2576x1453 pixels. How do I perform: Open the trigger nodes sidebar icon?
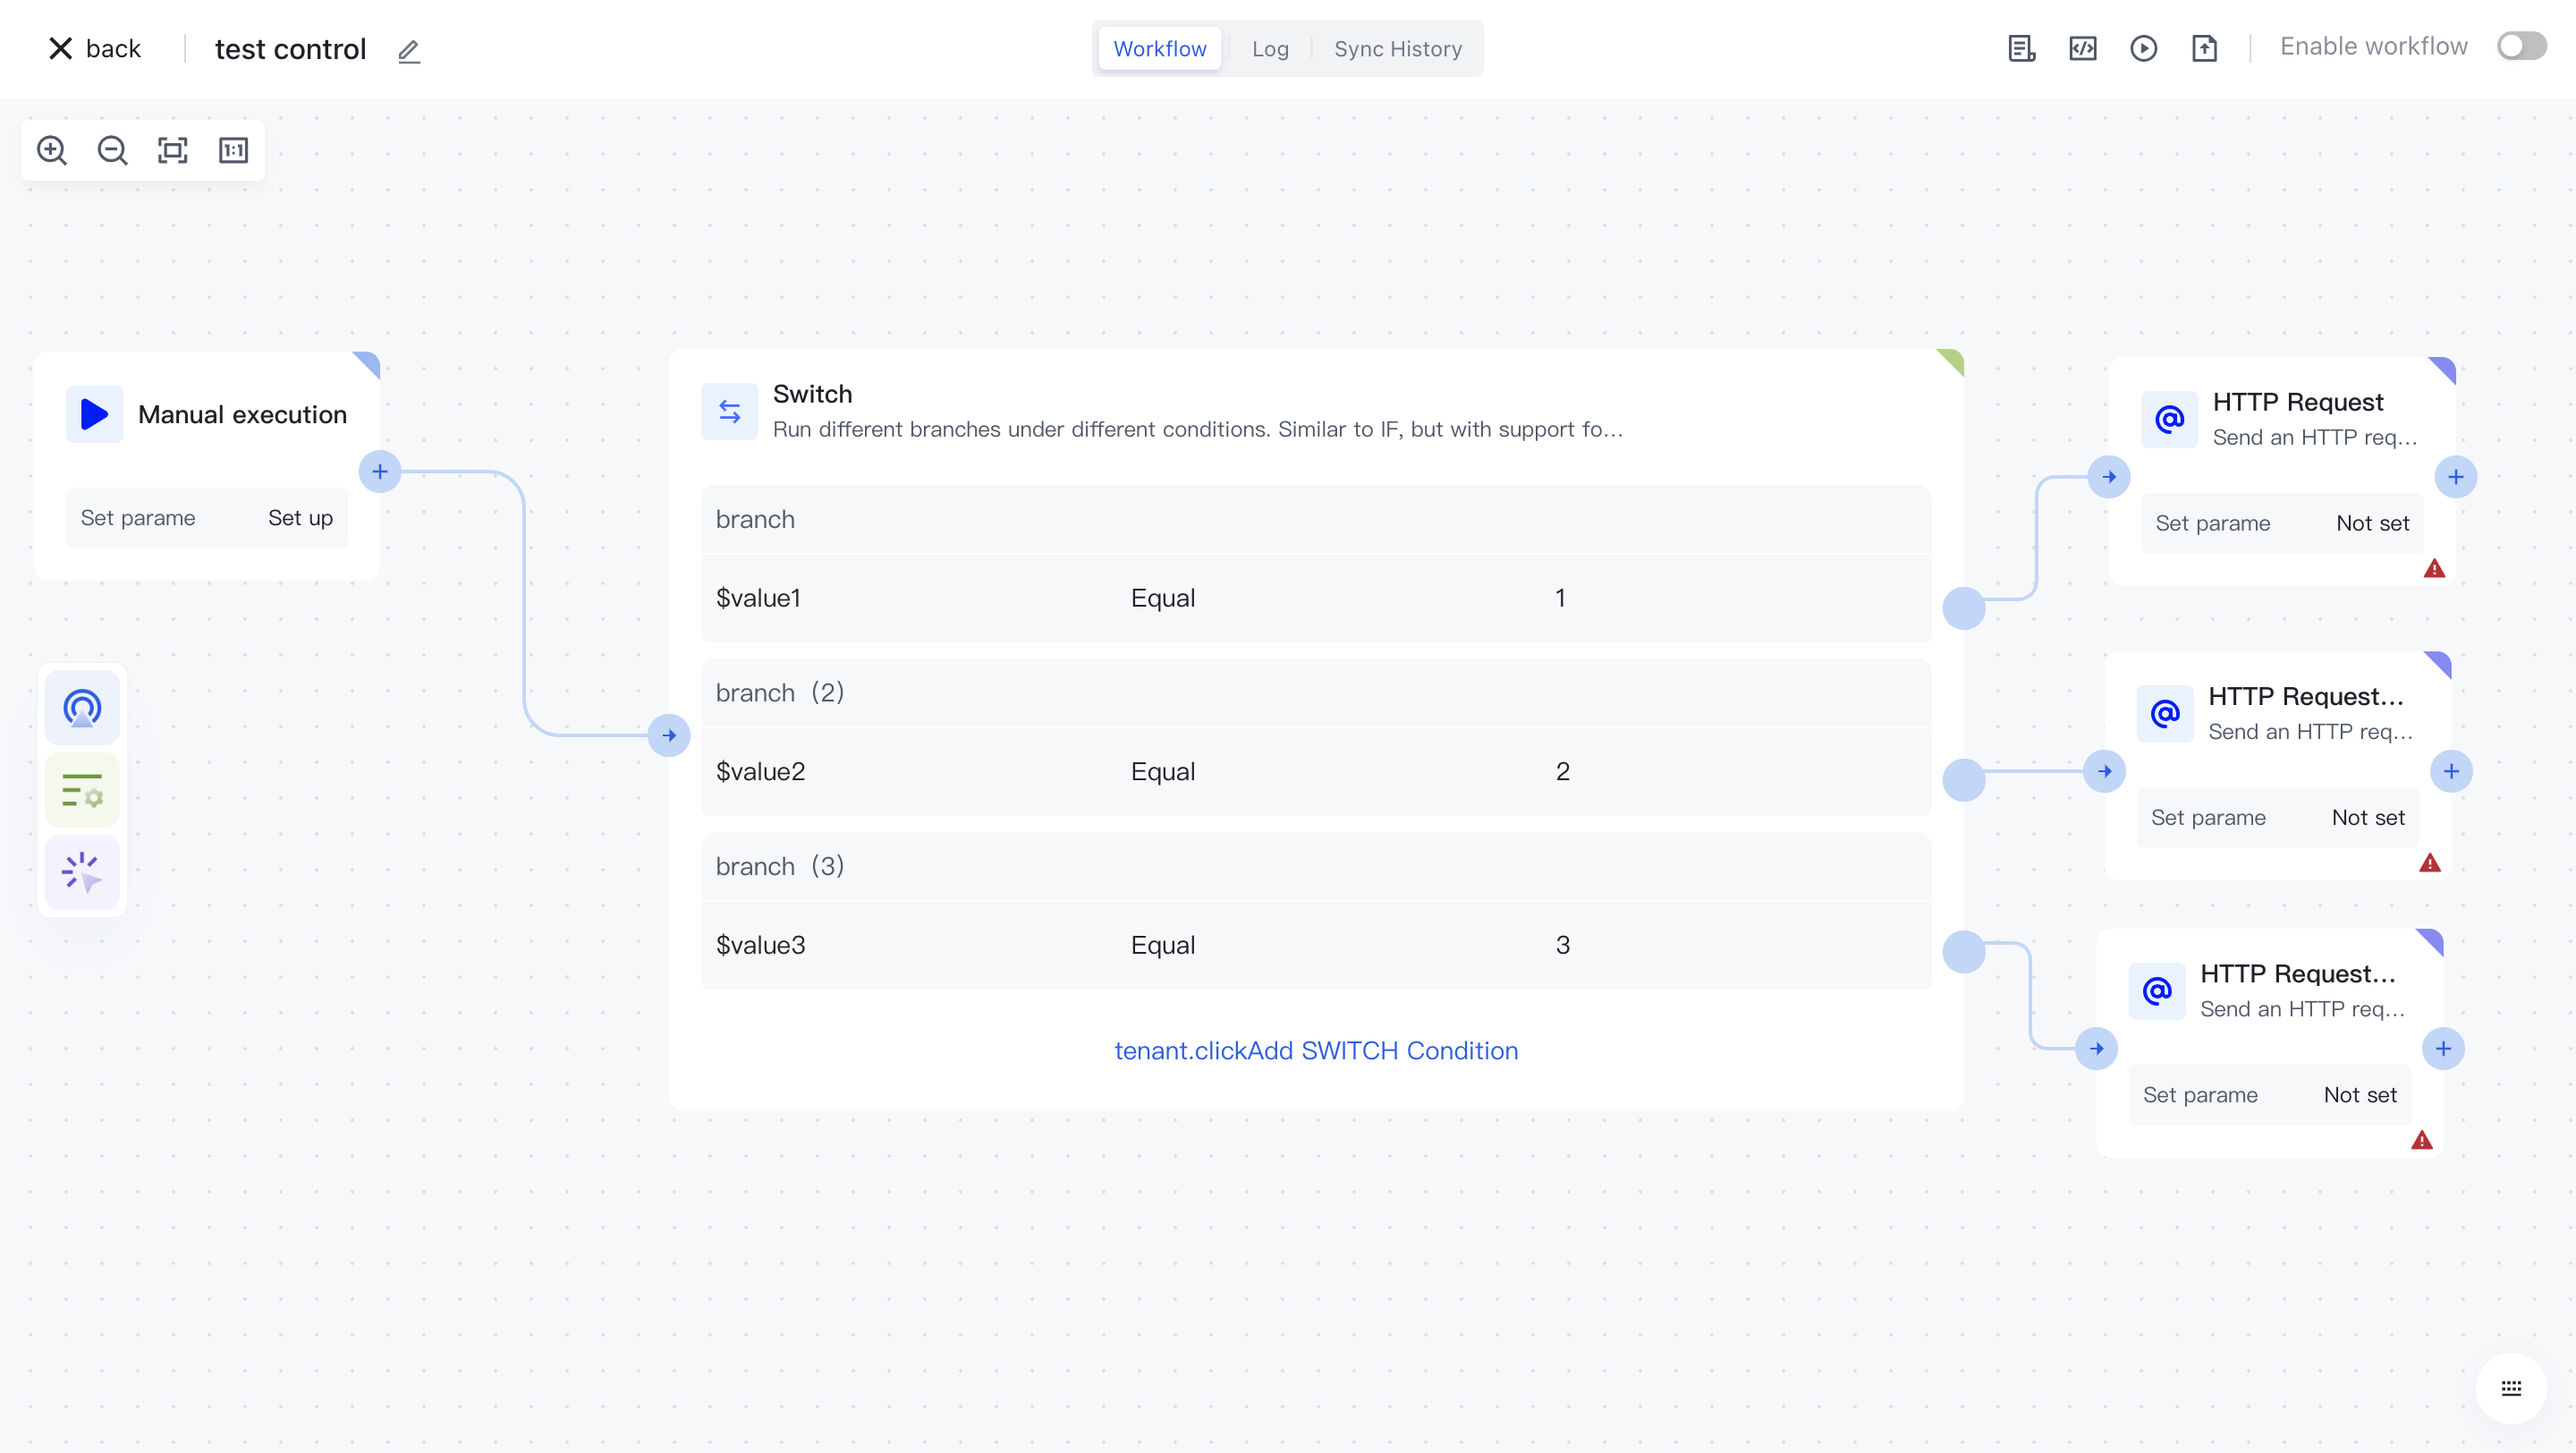[x=82, y=708]
